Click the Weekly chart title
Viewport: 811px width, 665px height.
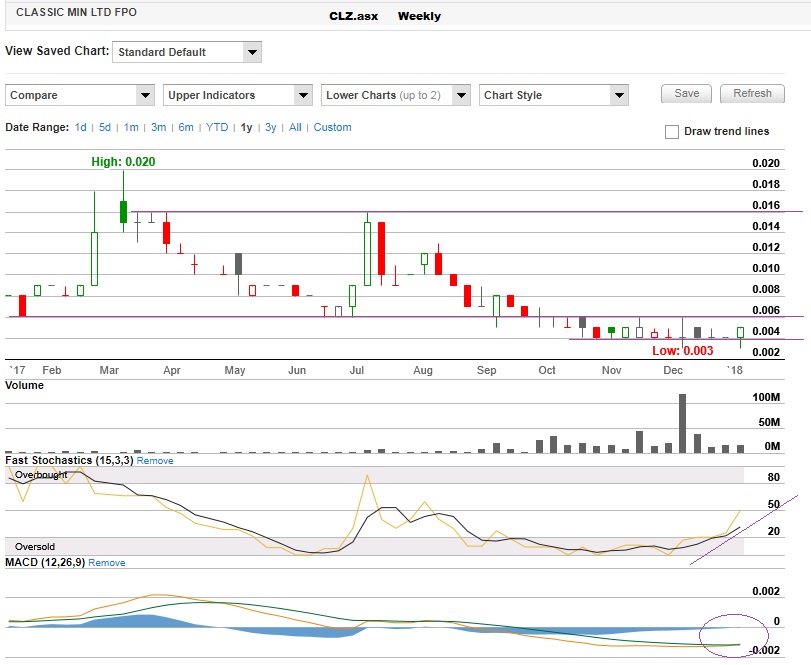pyautogui.click(x=419, y=16)
